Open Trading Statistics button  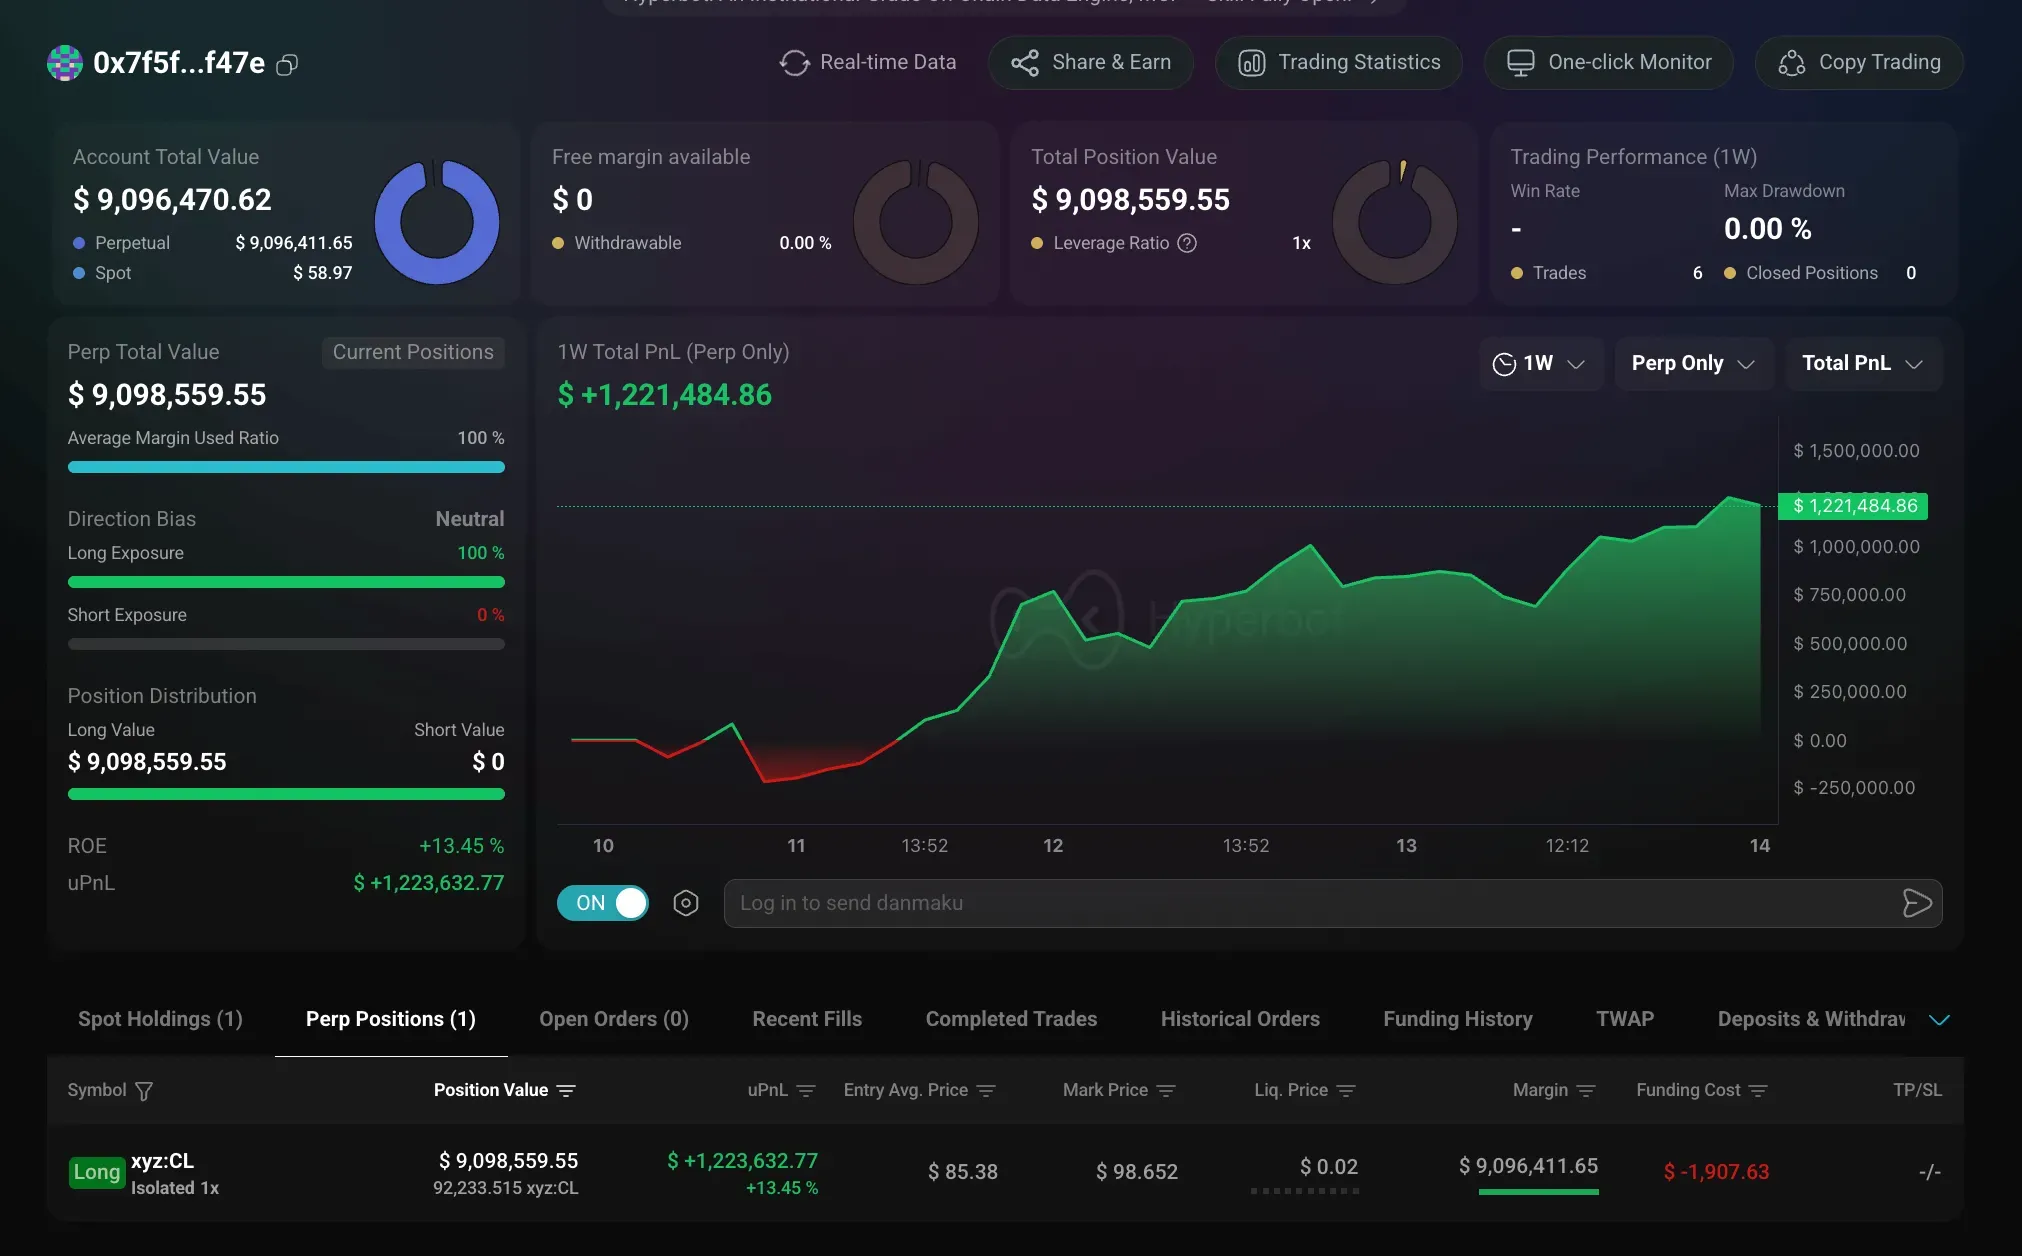point(1338,63)
